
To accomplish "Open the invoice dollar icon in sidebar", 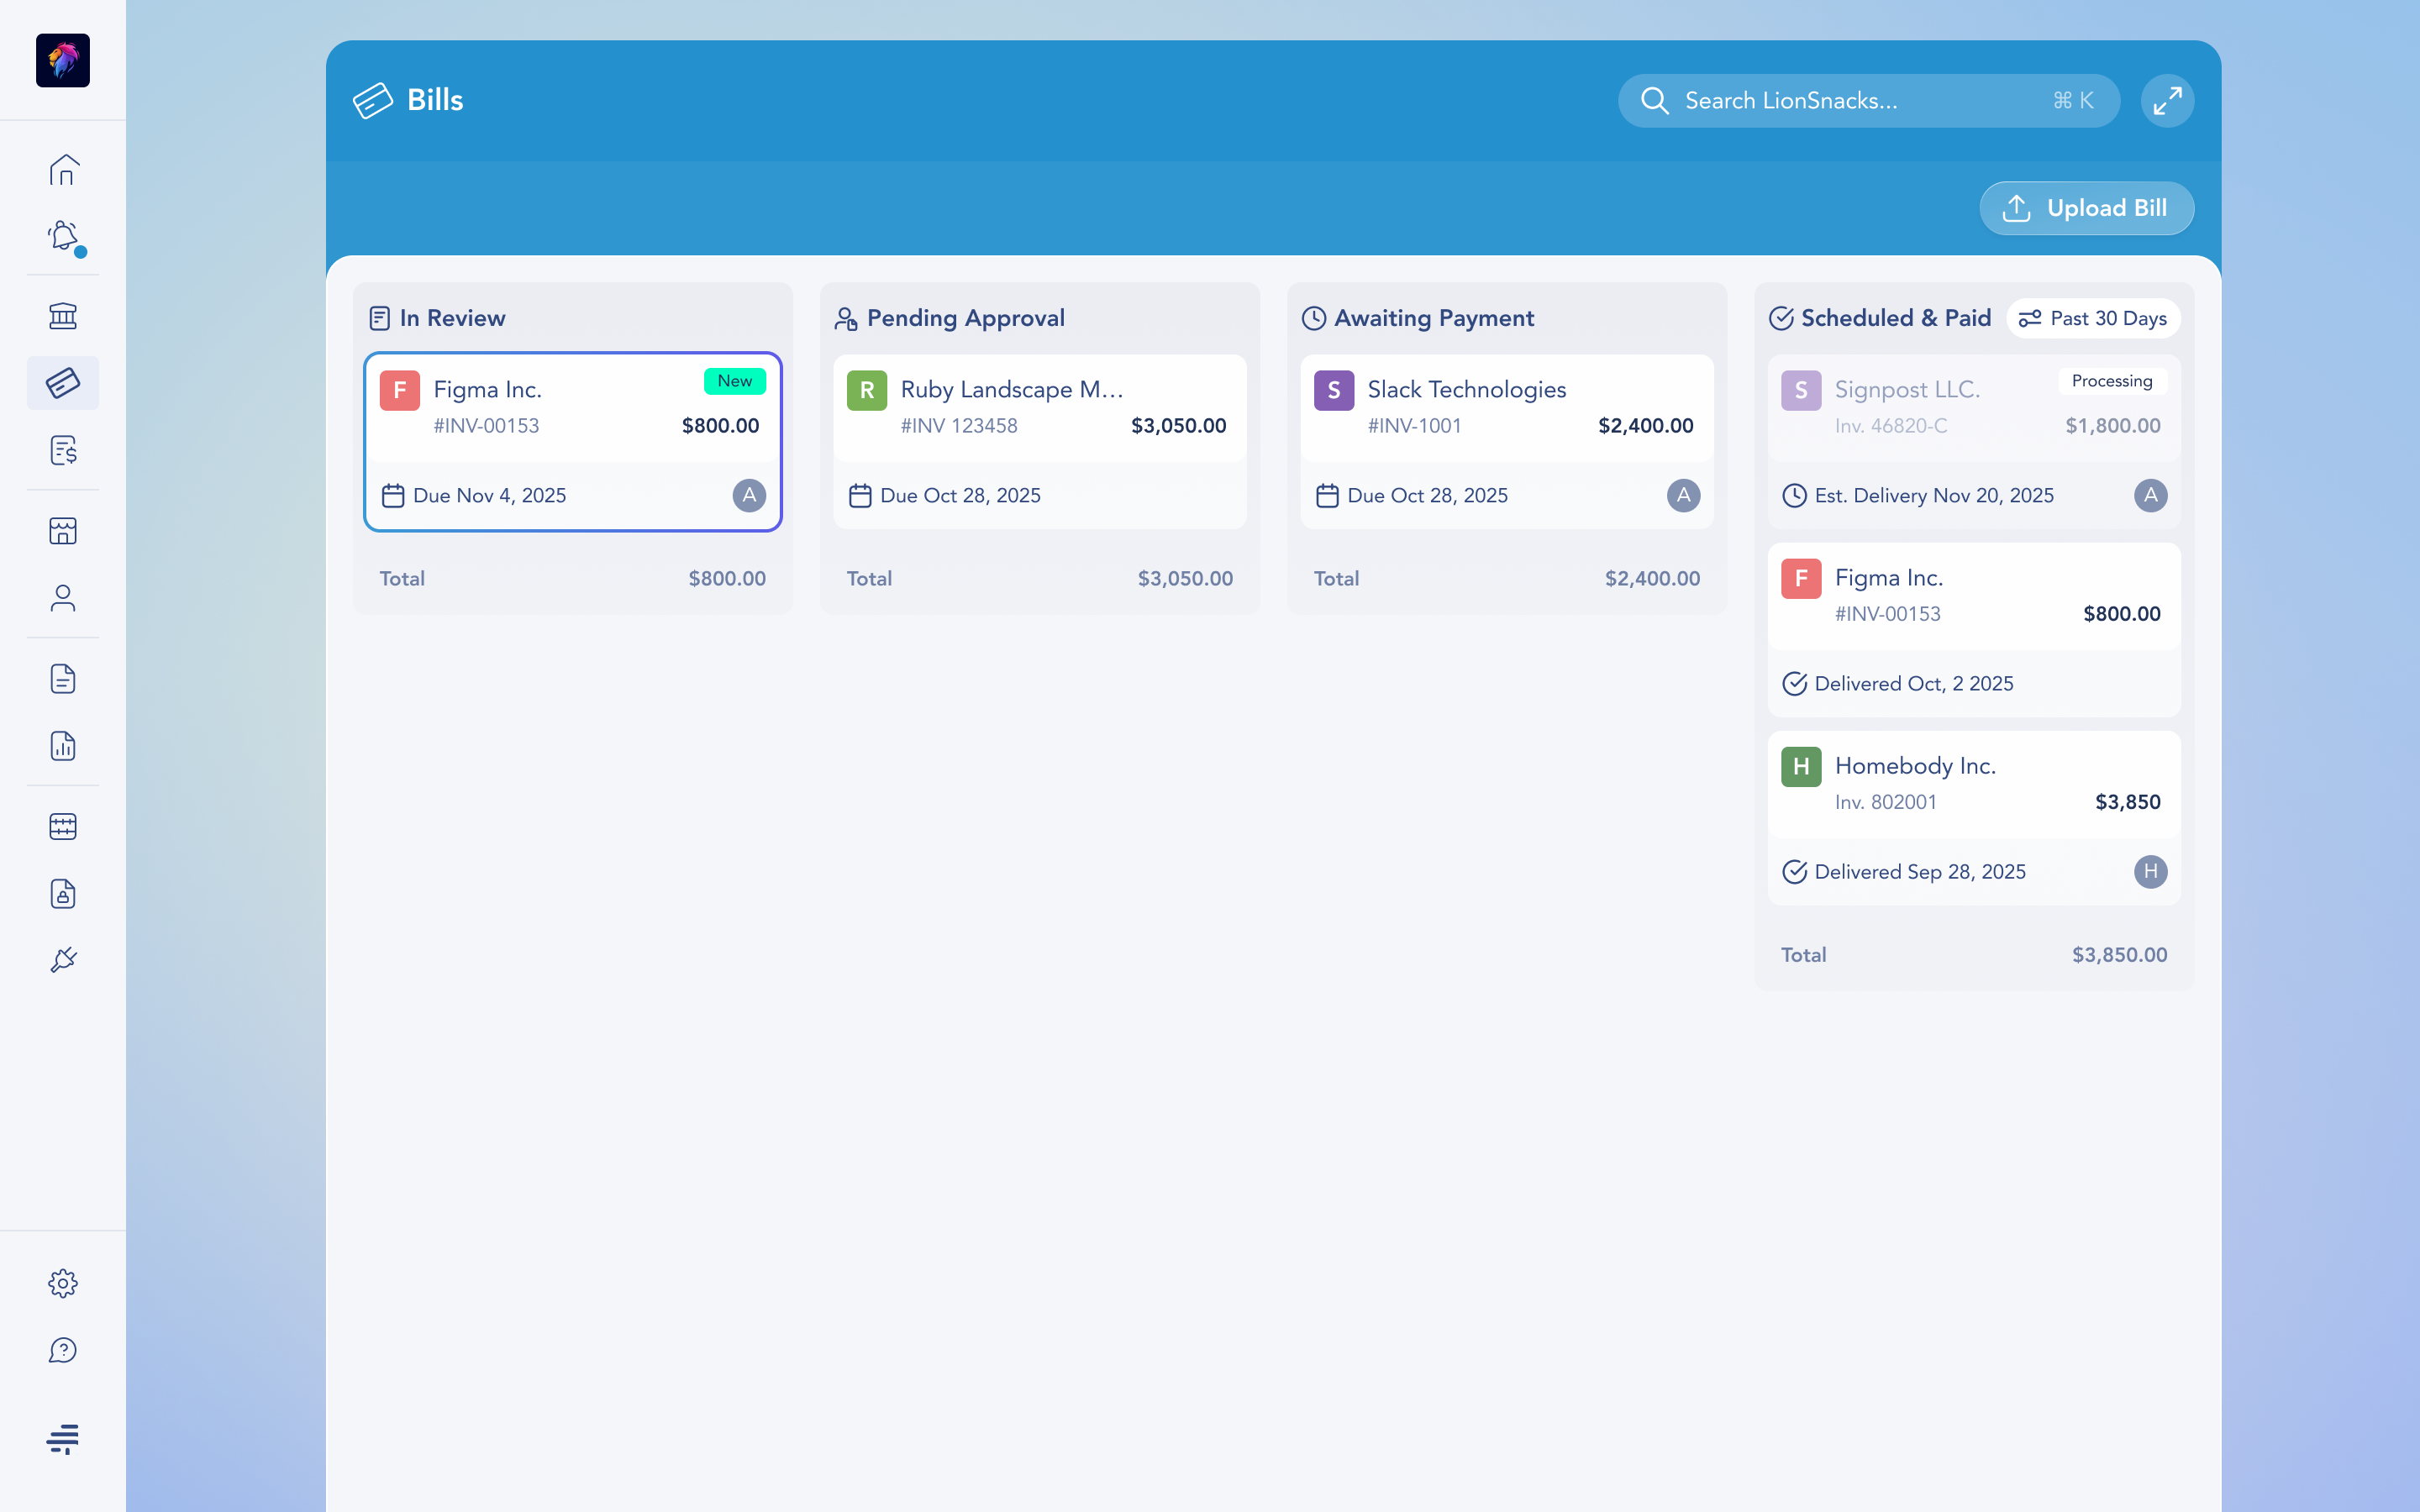I will pyautogui.click(x=63, y=450).
